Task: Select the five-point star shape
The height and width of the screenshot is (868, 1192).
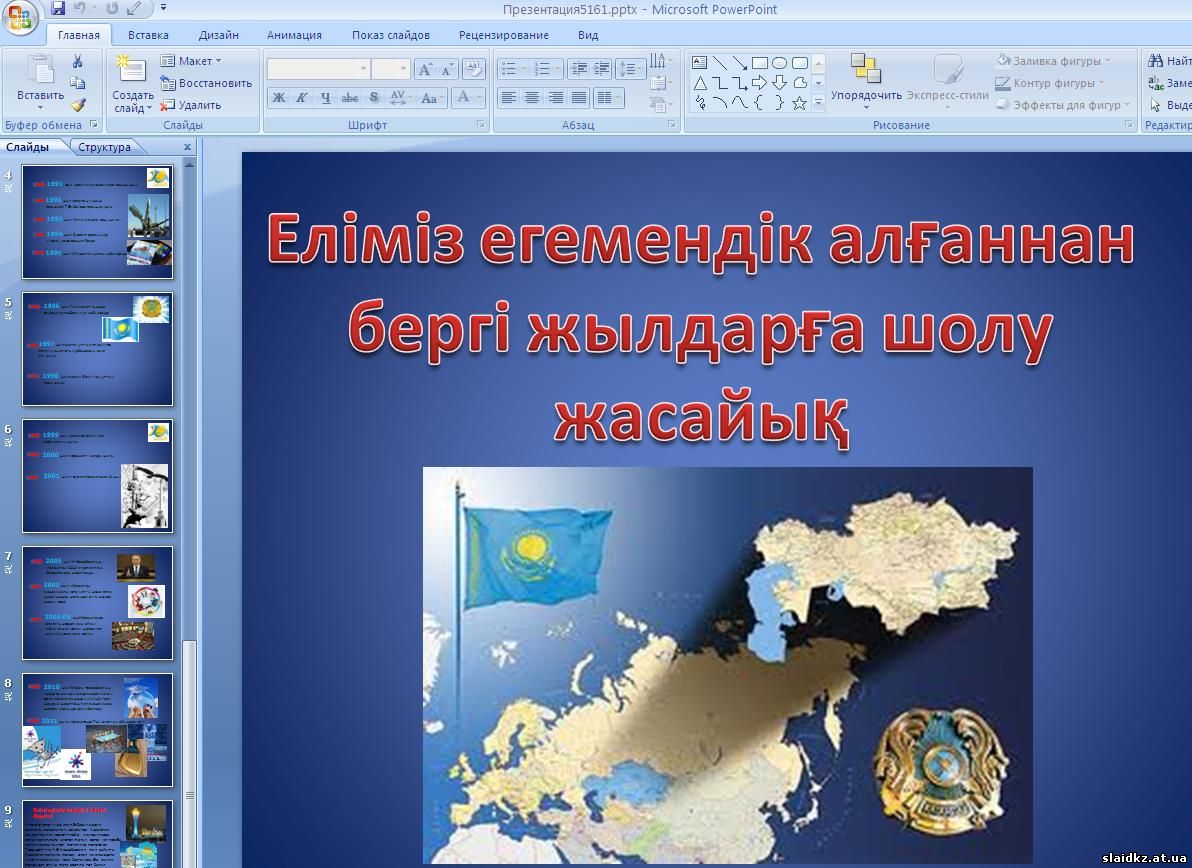Action: [x=798, y=103]
